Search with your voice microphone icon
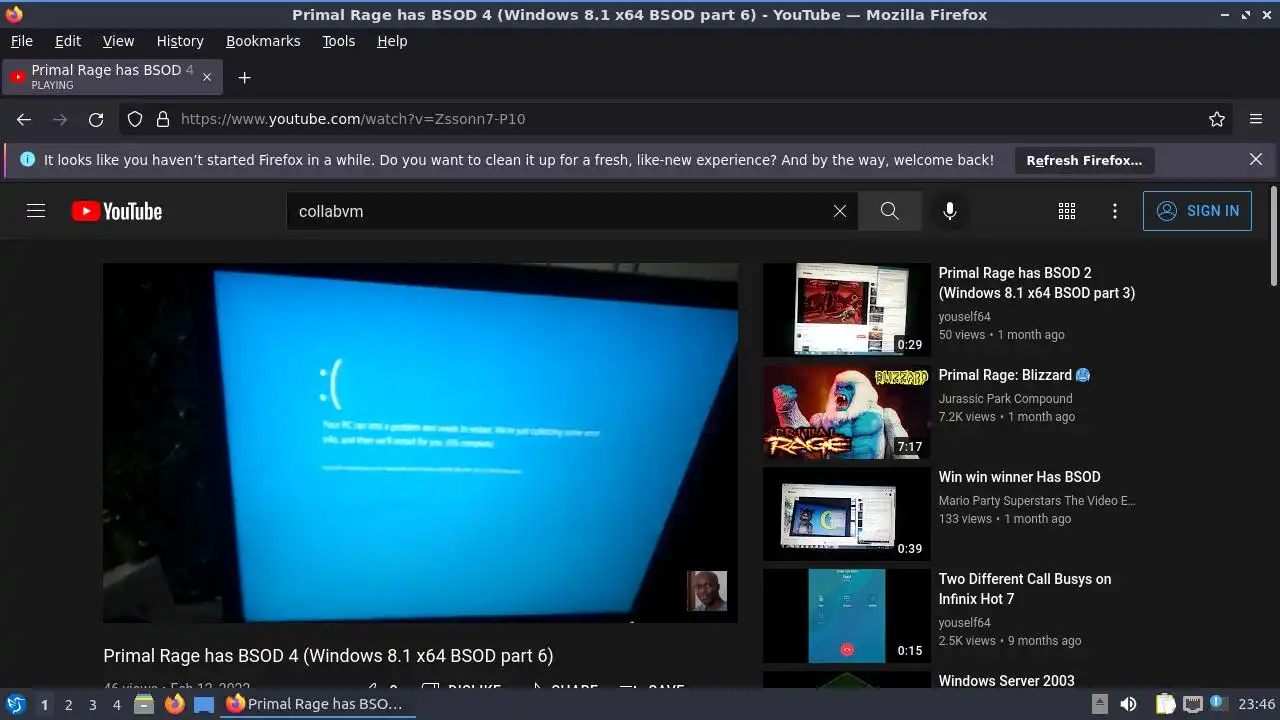Image resolution: width=1280 pixels, height=720 pixels. click(950, 211)
